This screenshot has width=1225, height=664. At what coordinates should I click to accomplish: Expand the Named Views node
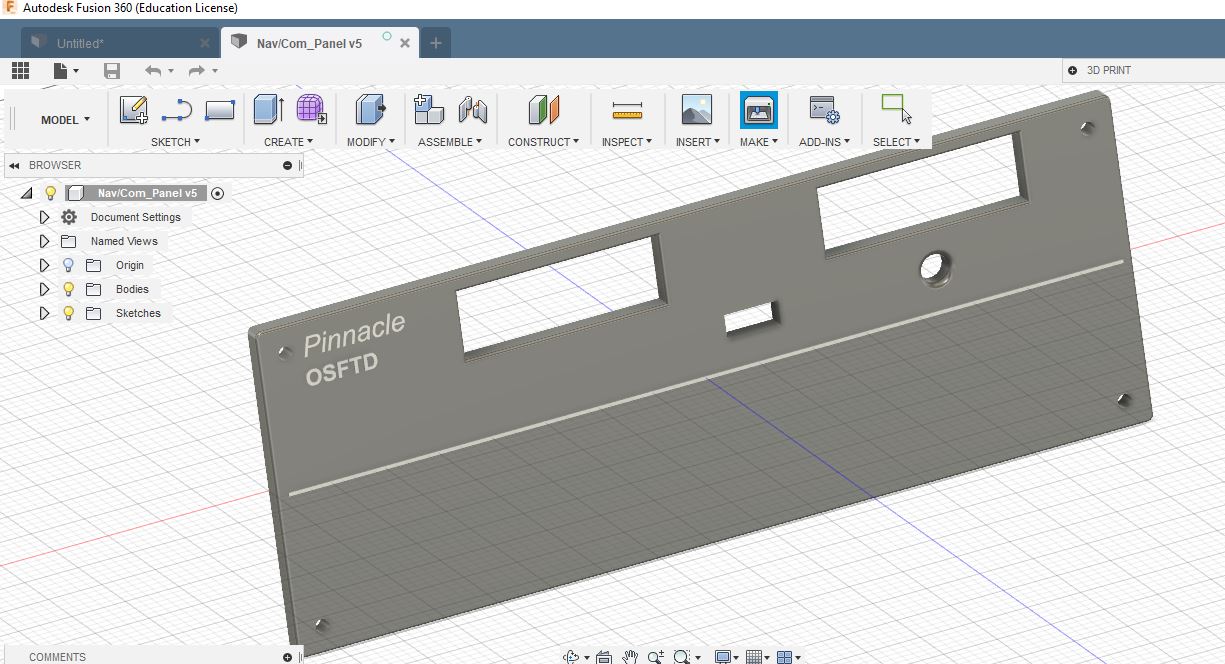[x=44, y=241]
